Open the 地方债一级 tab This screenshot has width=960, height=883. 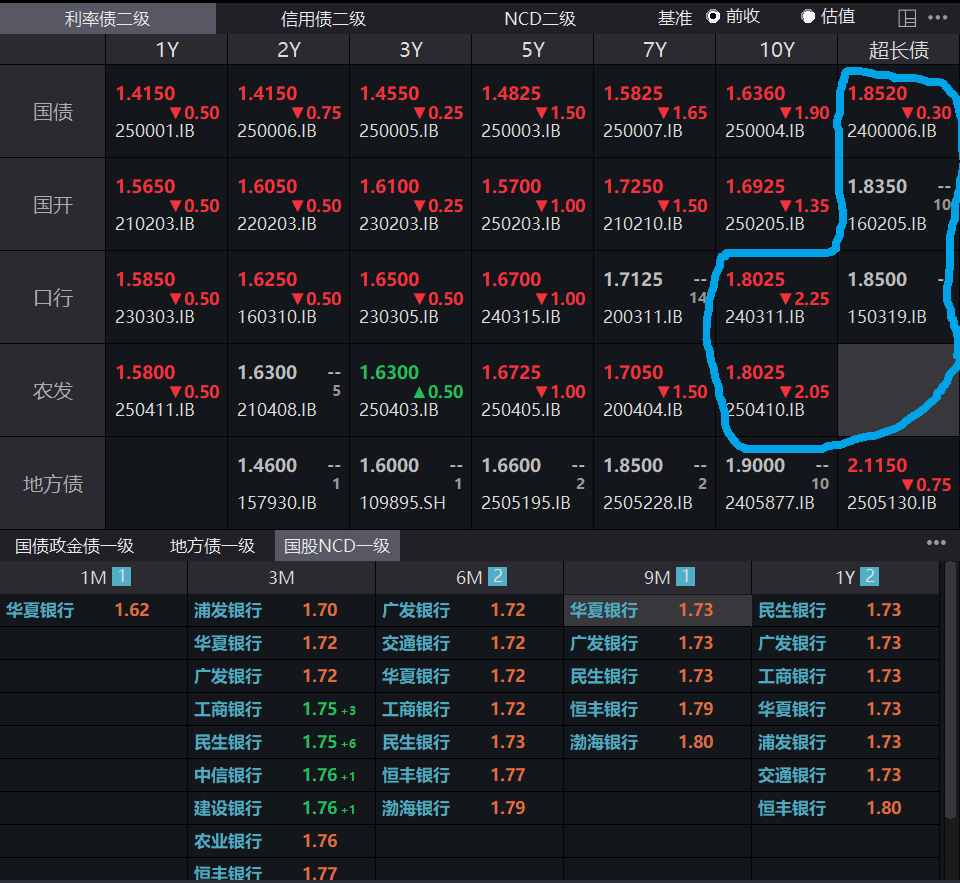[212, 546]
